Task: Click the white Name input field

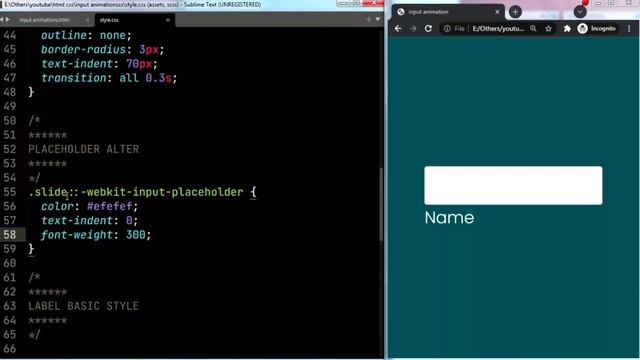Action: [x=513, y=185]
